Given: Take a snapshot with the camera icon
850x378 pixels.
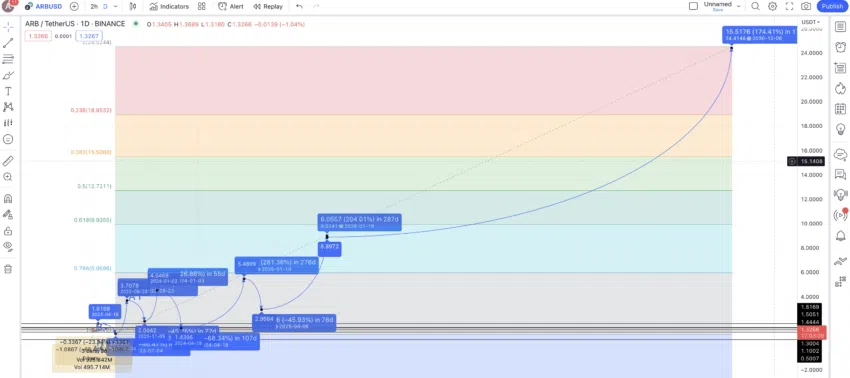Looking at the screenshot, I should point(806,7).
